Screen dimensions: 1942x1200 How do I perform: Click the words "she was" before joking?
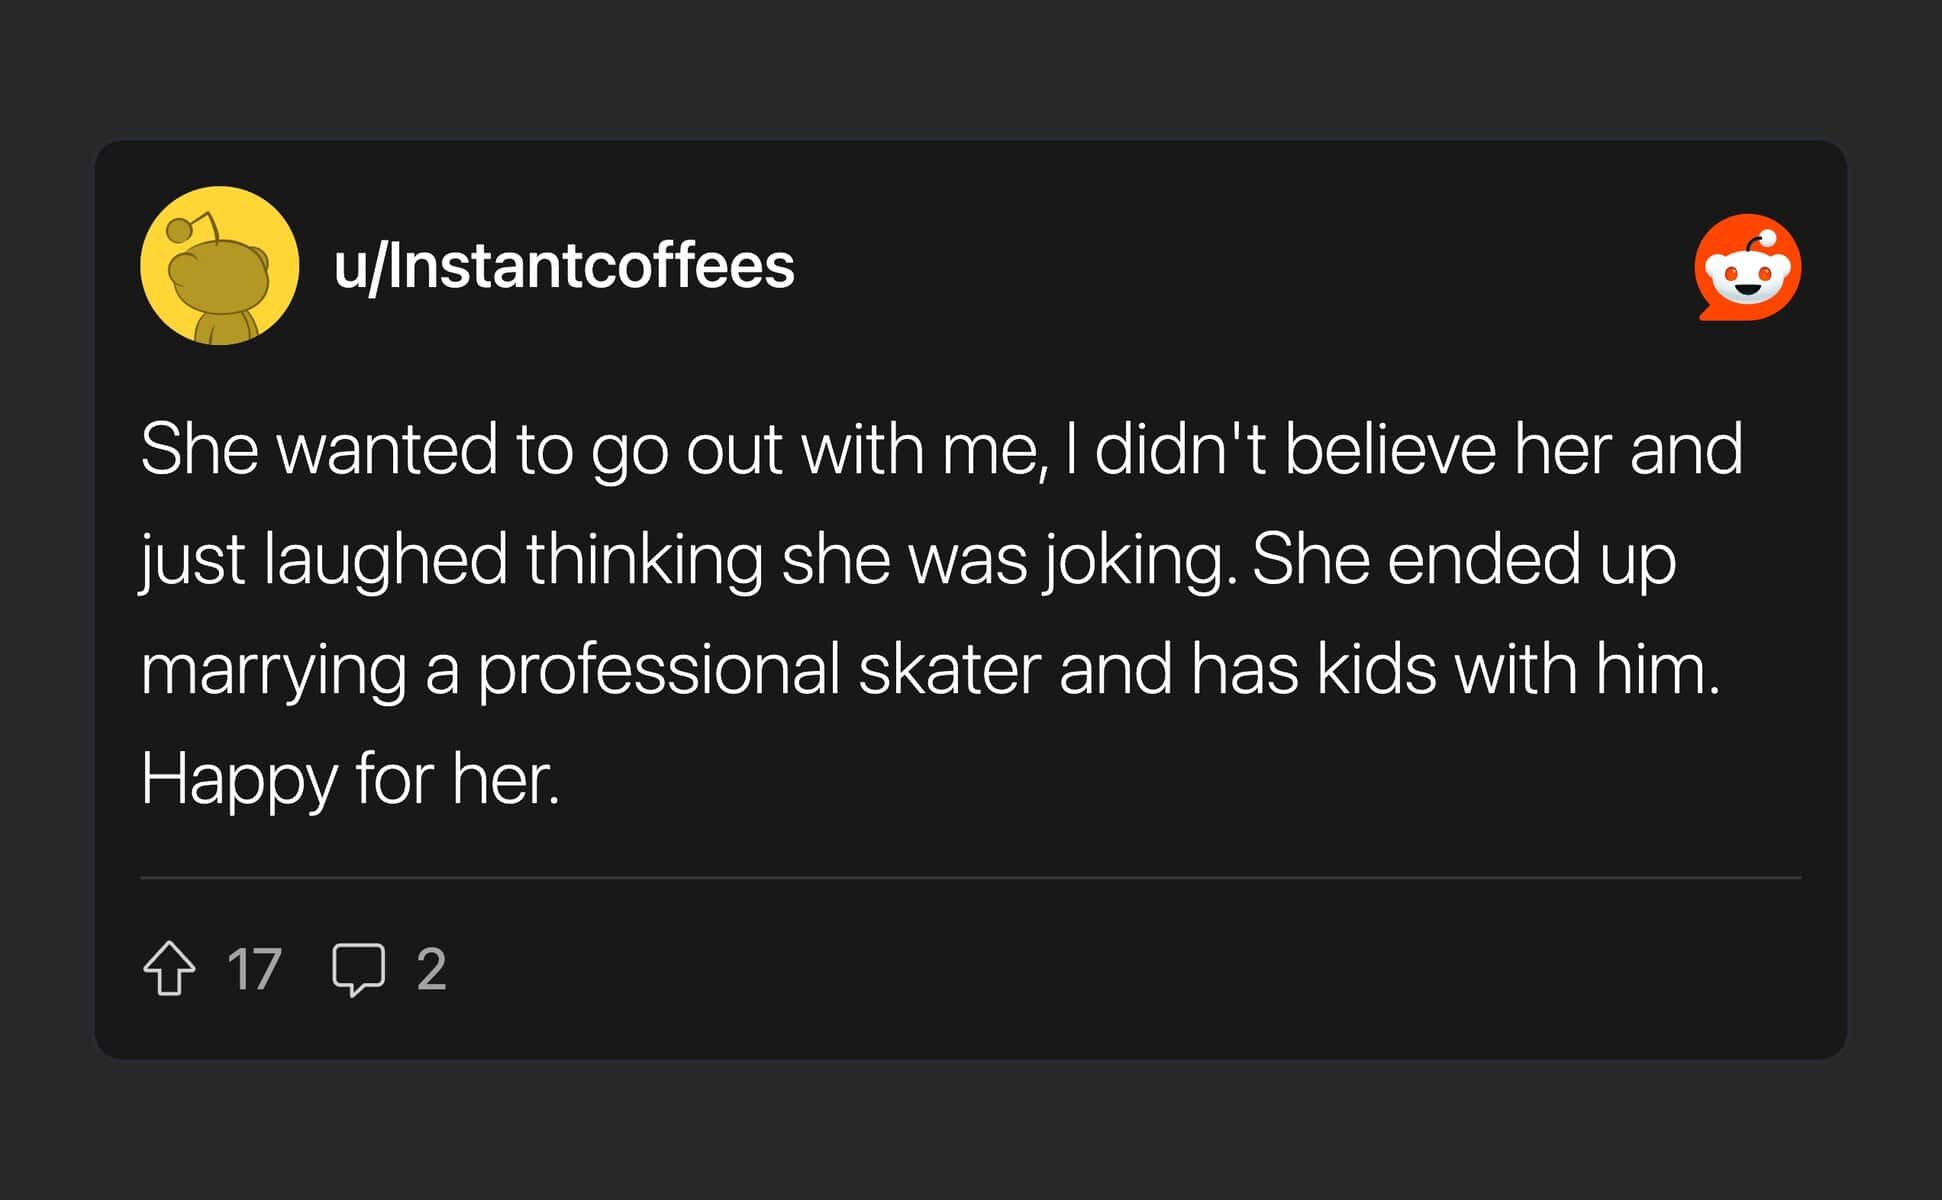tap(904, 559)
